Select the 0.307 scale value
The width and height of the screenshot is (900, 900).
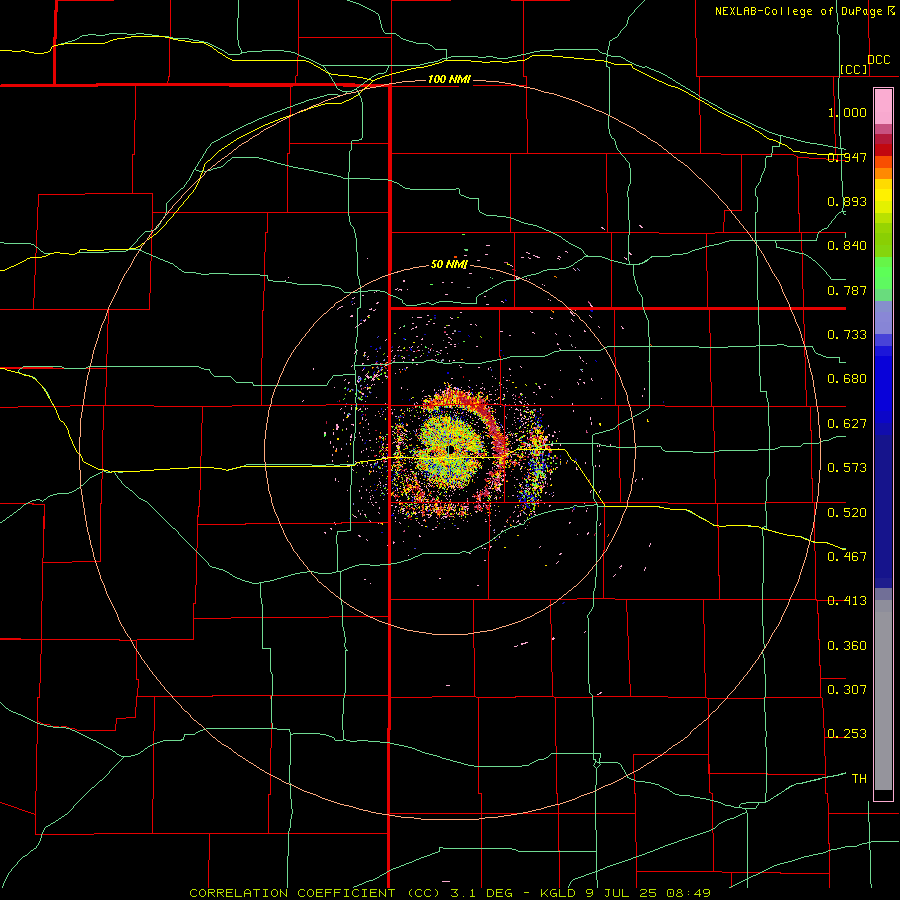847,690
